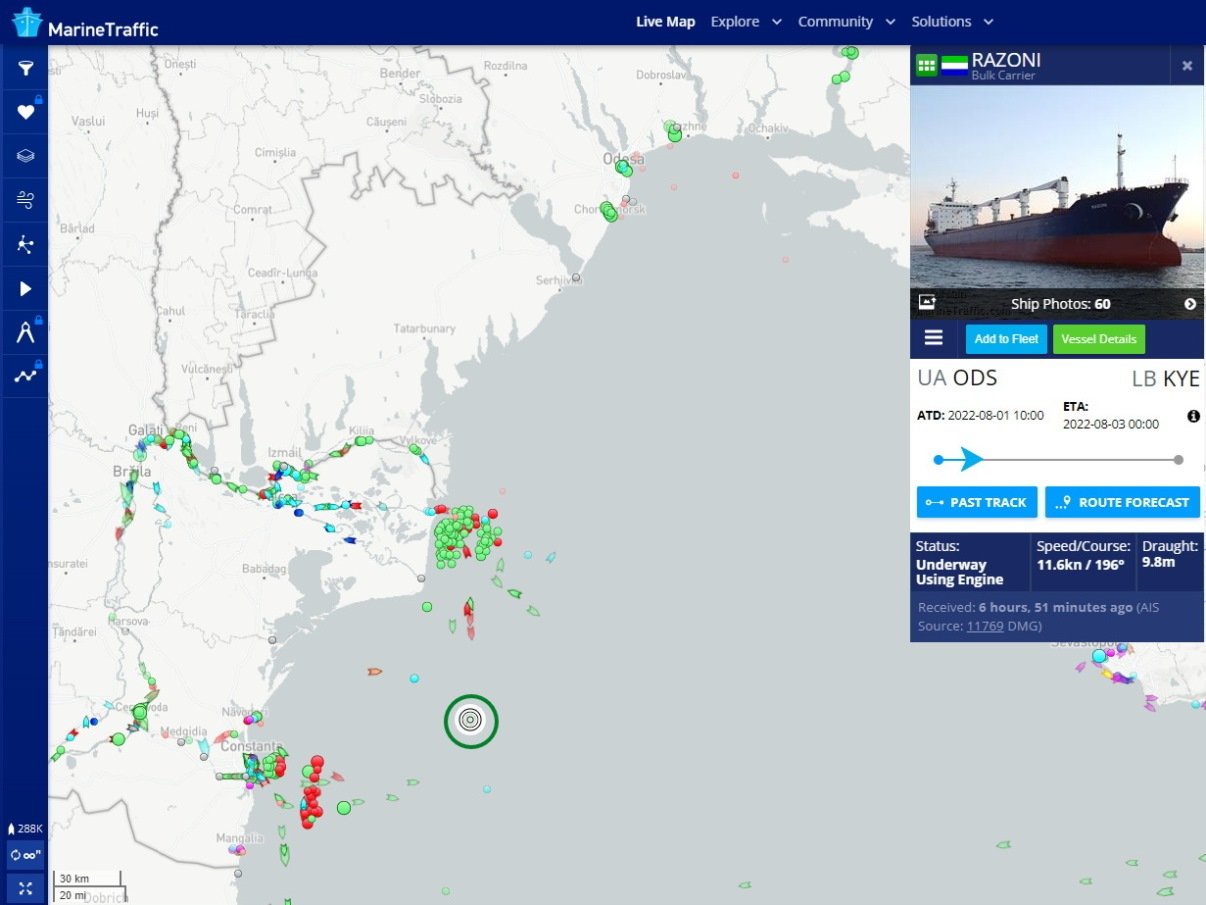This screenshot has width=1206, height=905.
Task: Select the distance measuring compass tool
Action: tap(26, 332)
